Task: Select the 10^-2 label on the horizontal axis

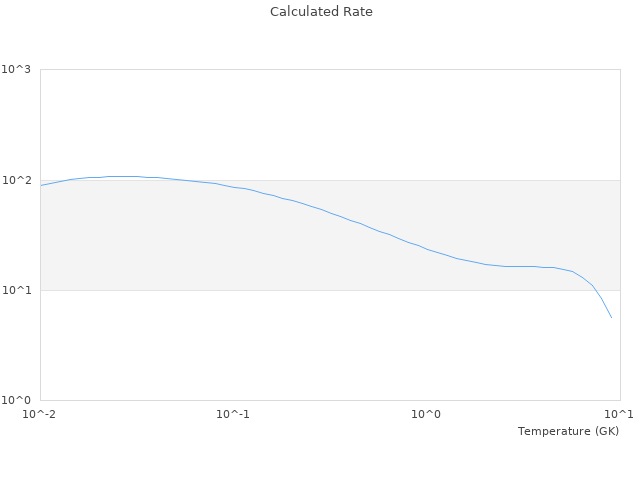Action: (40, 414)
